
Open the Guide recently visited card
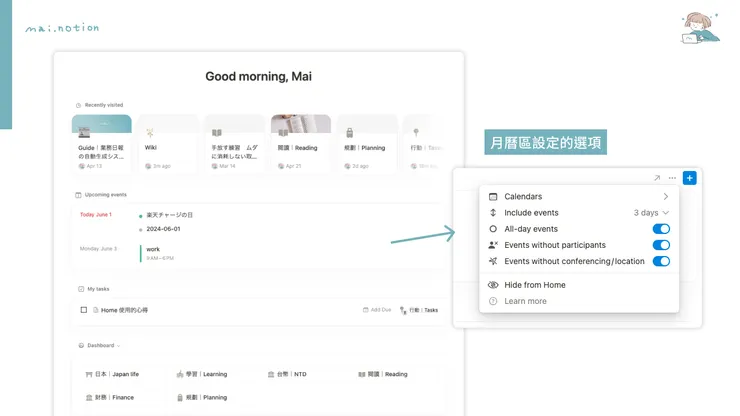coord(101,144)
